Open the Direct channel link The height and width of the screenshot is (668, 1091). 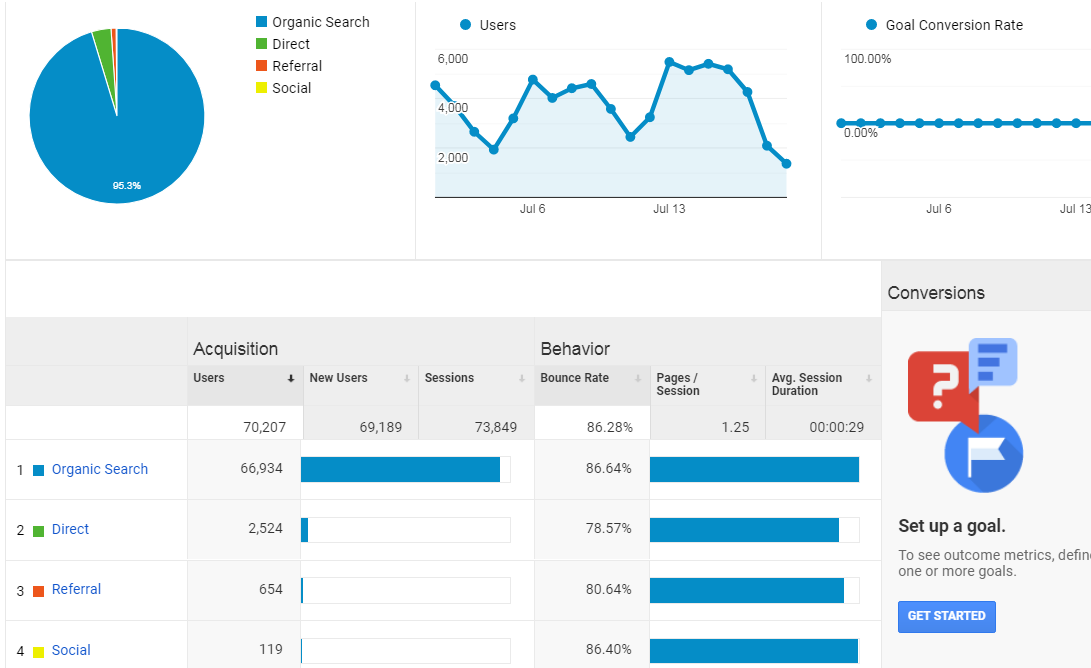pos(70,529)
